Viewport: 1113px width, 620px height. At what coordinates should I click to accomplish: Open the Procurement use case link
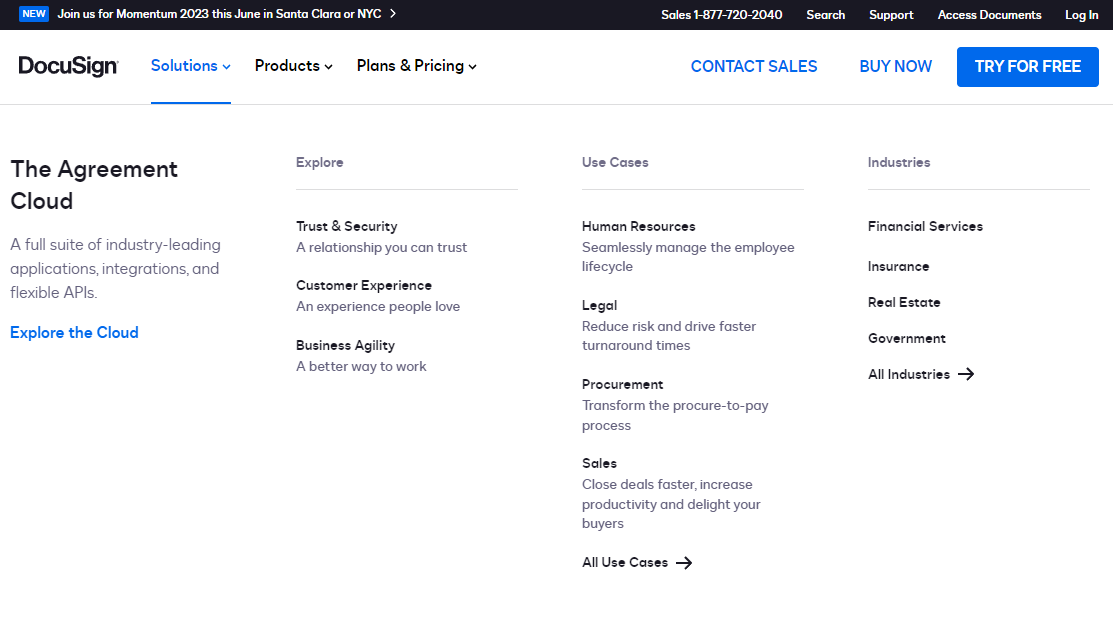622,384
